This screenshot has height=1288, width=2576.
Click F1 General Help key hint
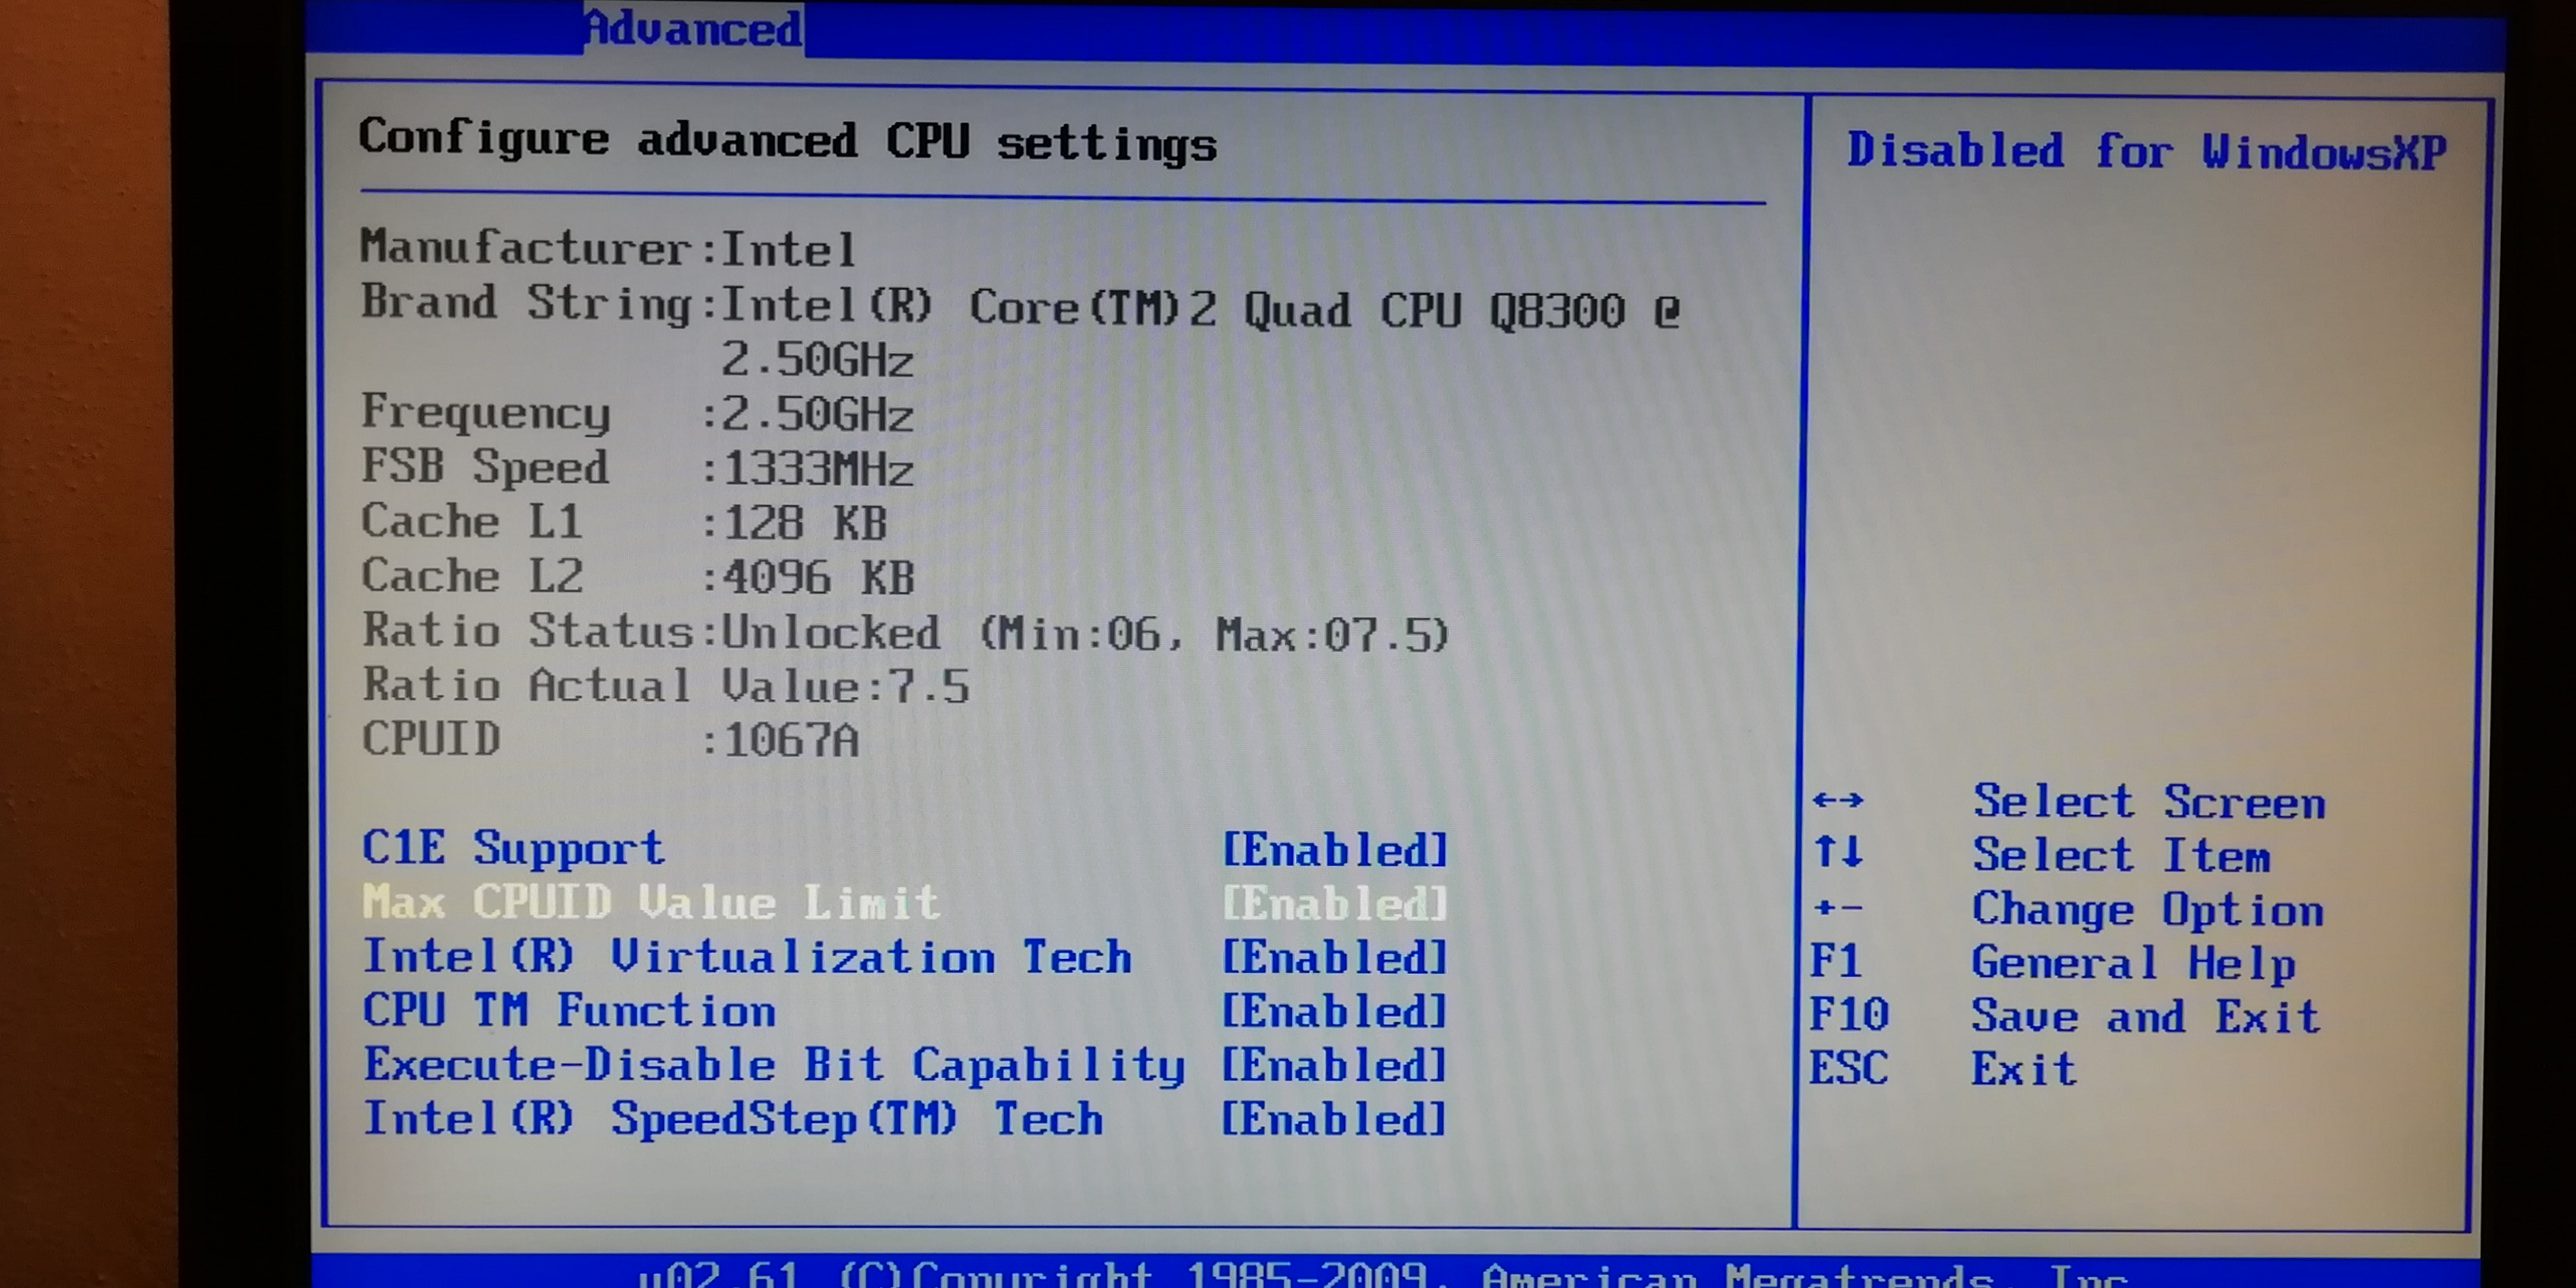point(1836,962)
